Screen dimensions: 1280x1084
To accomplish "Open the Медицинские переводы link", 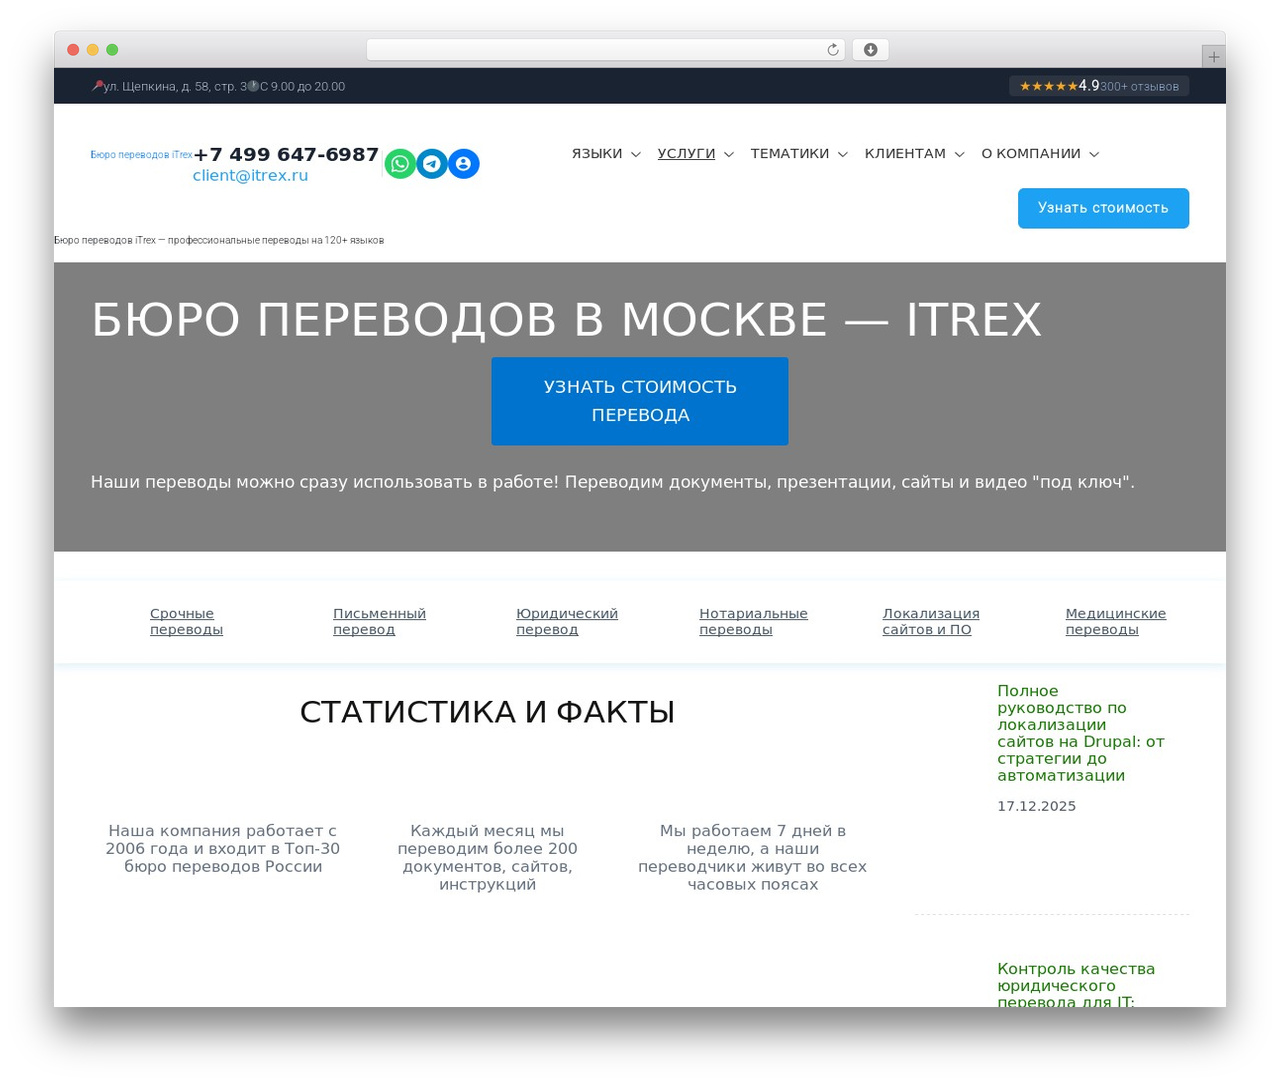I will [x=1115, y=622].
